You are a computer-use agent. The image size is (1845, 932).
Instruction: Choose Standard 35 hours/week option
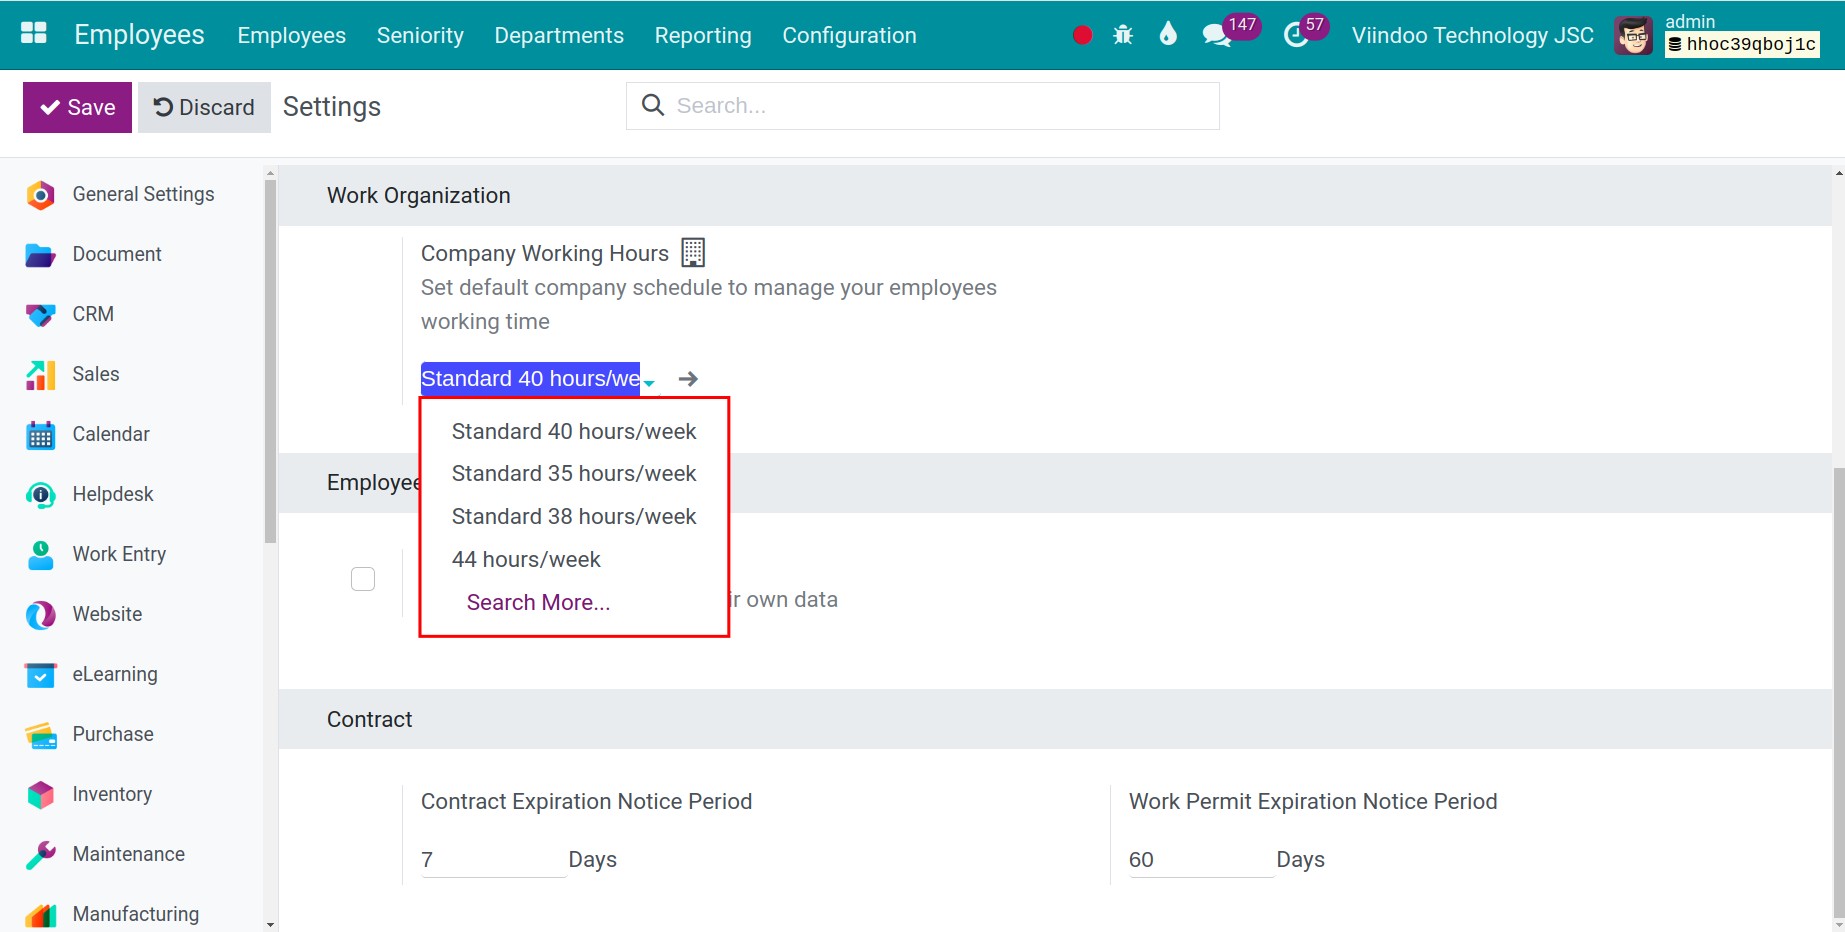coord(574,474)
